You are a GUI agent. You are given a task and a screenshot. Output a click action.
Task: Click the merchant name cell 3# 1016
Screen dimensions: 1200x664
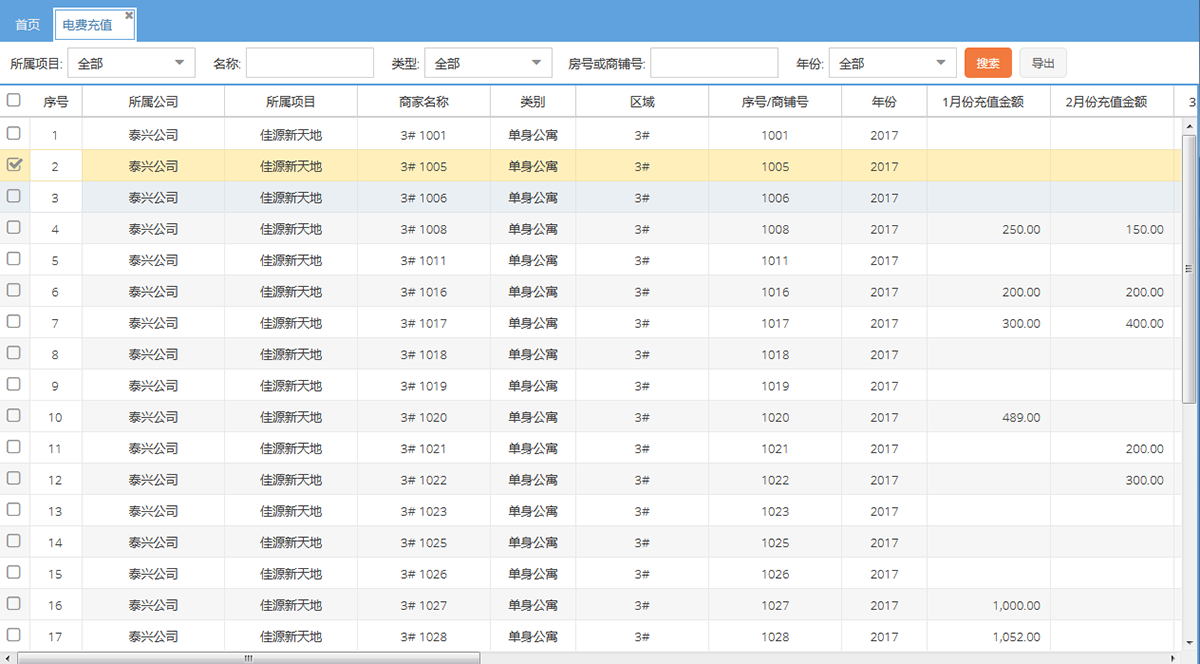[x=424, y=292]
